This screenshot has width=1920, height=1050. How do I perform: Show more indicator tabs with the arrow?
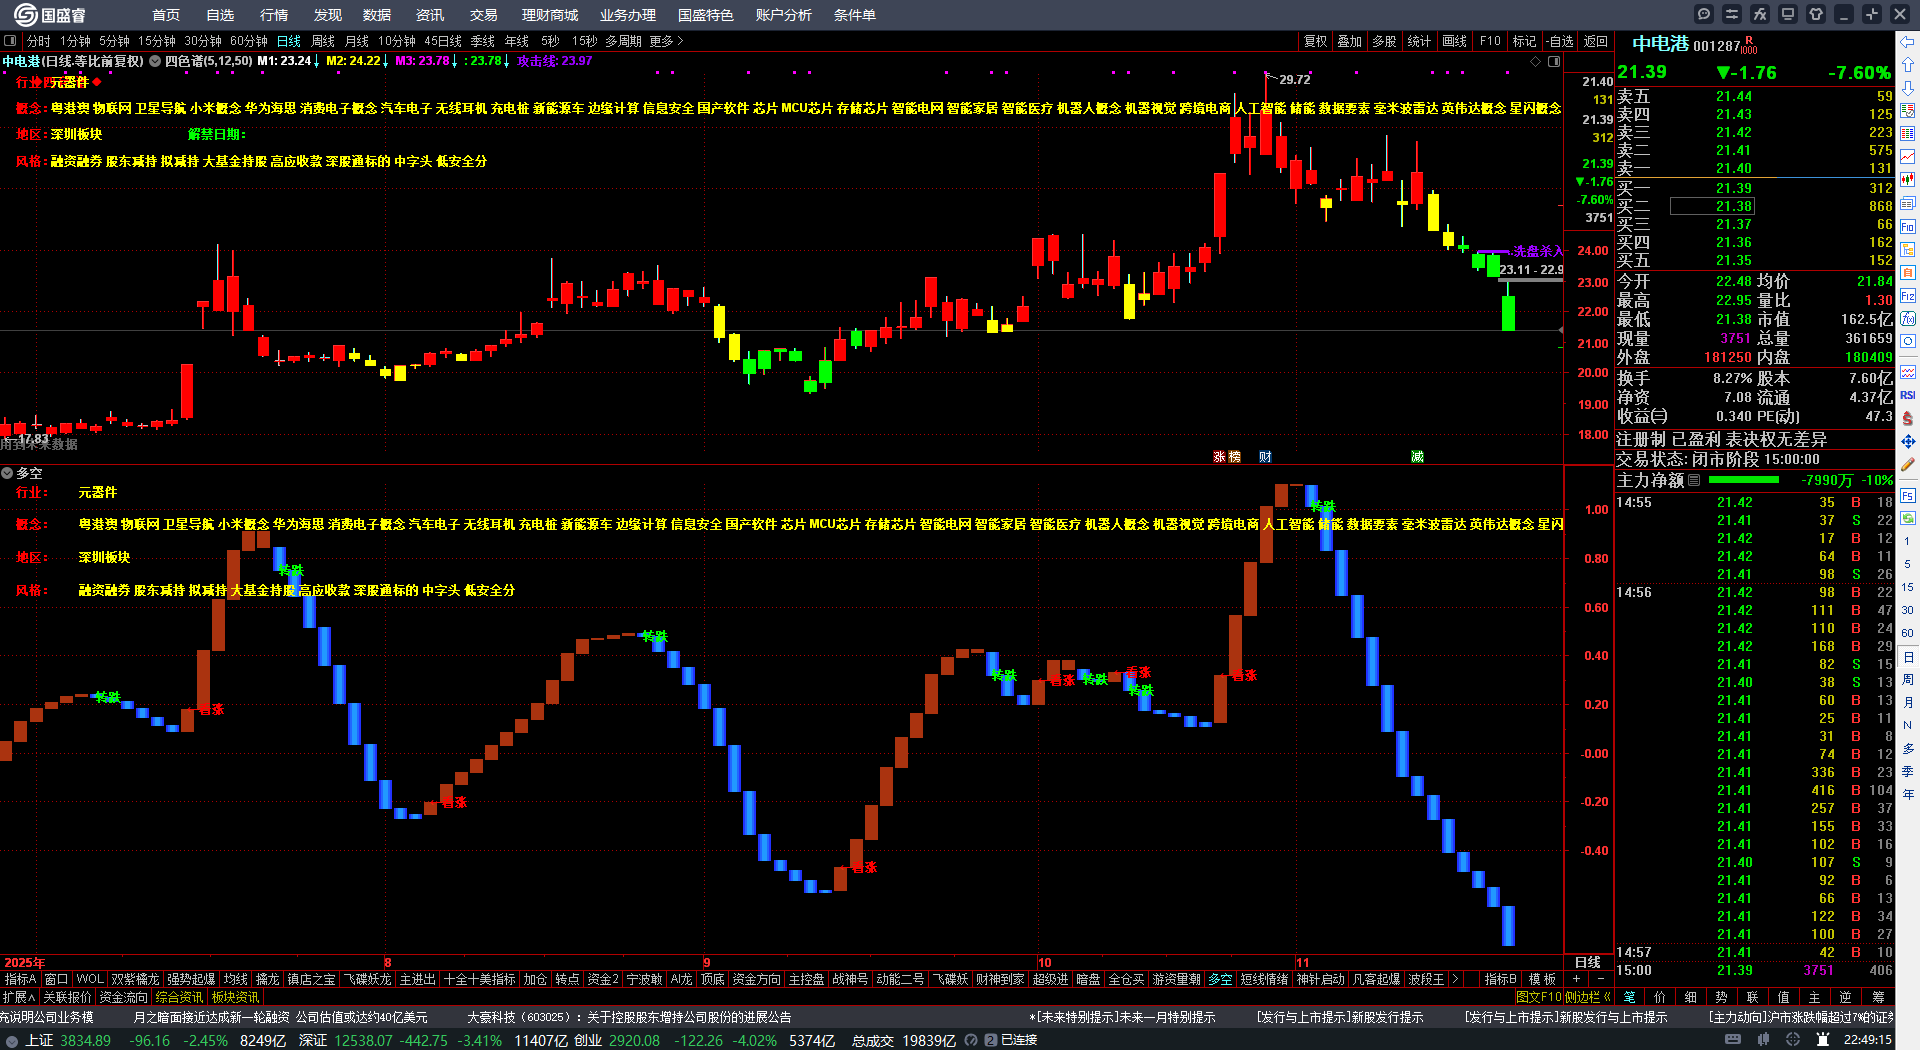pyautogui.click(x=1455, y=979)
